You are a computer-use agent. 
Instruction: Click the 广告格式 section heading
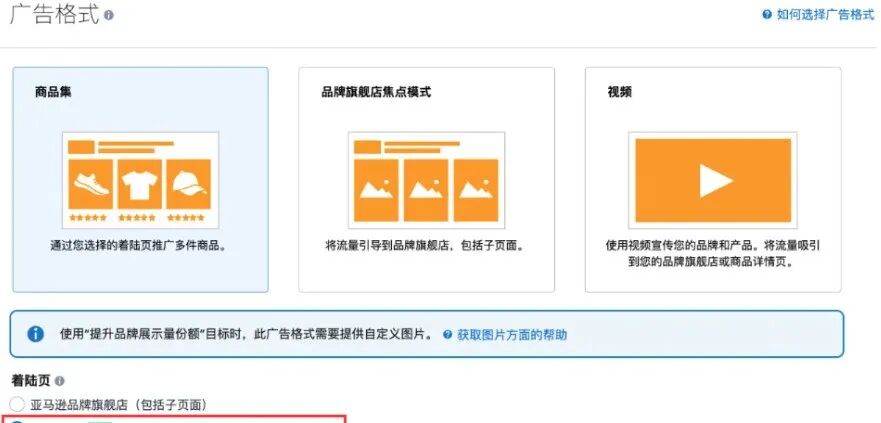(x=55, y=15)
